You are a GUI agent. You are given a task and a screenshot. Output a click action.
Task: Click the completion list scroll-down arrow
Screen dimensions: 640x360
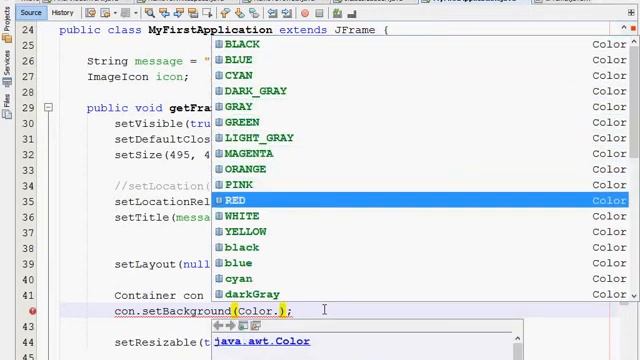(634, 295)
